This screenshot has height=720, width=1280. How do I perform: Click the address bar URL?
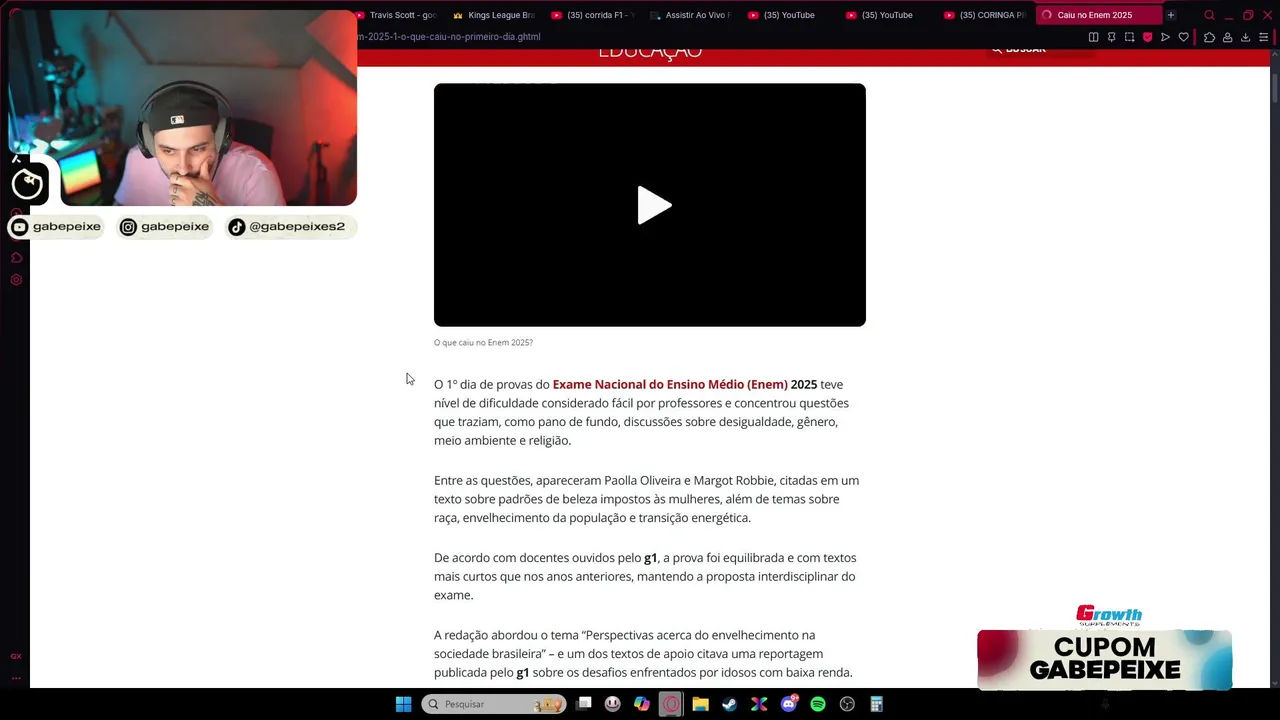(x=450, y=37)
